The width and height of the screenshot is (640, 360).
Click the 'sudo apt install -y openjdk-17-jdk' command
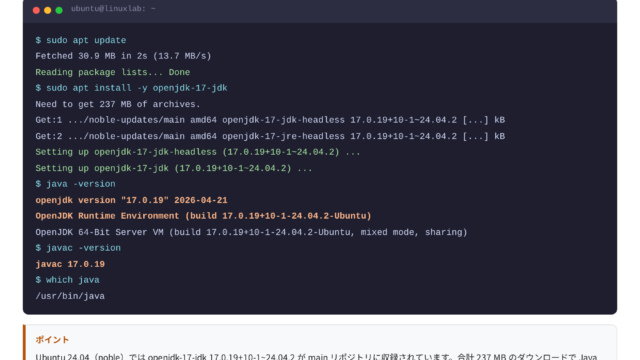131,88
